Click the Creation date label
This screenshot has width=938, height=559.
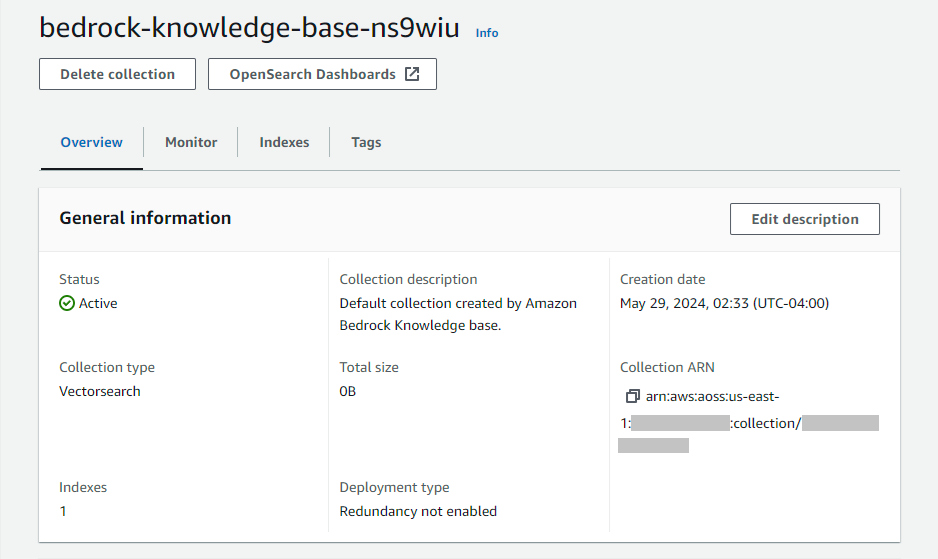point(663,280)
